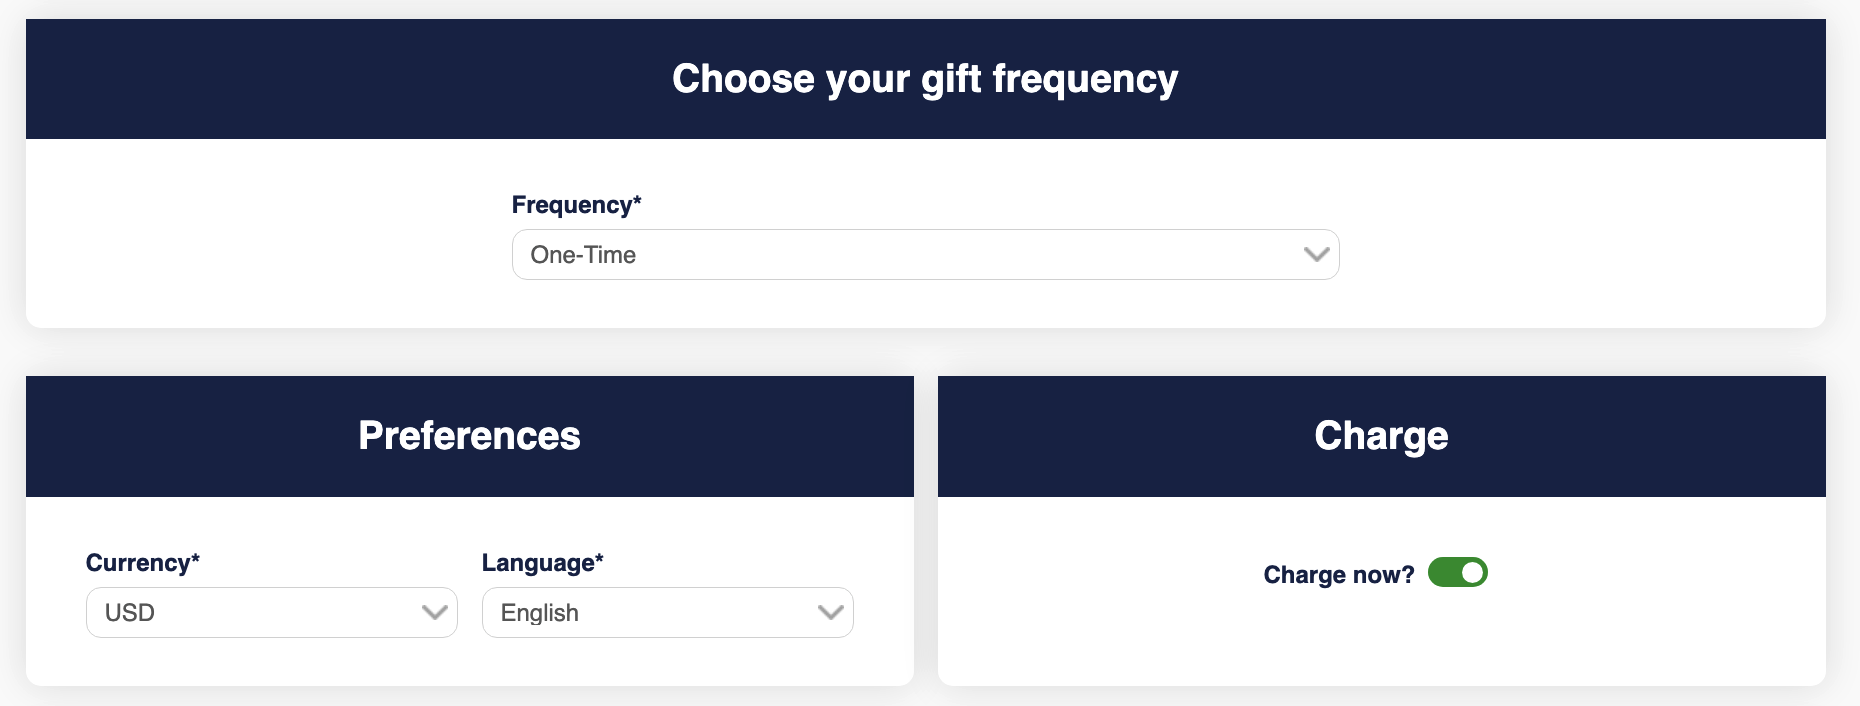Click the Charge section header
The height and width of the screenshot is (706, 1860).
pos(1381,436)
